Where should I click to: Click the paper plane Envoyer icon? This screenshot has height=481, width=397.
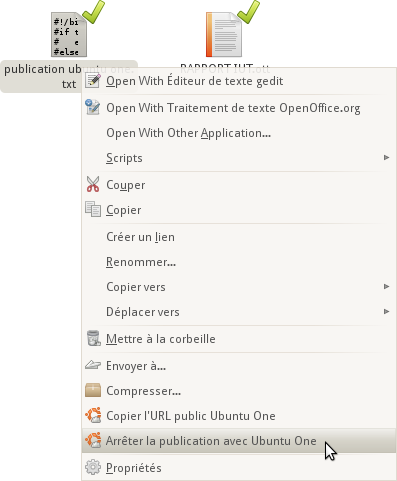[x=93, y=365]
